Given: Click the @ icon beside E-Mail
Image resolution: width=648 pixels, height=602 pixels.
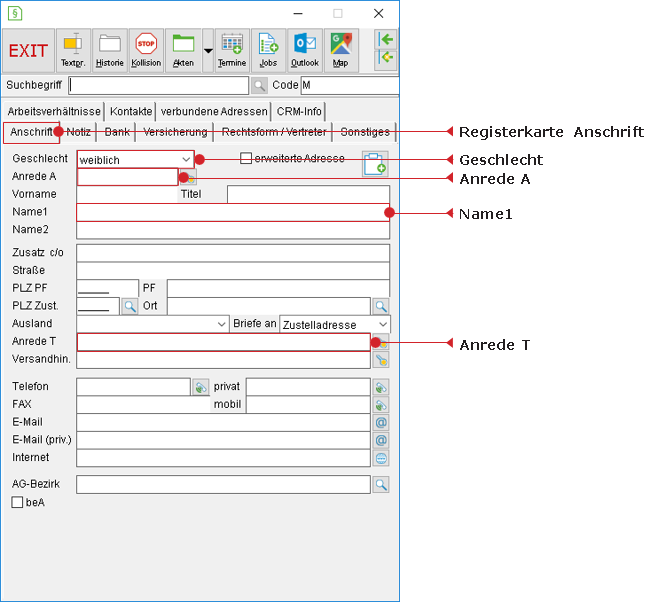Looking at the screenshot, I should click(381, 423).
